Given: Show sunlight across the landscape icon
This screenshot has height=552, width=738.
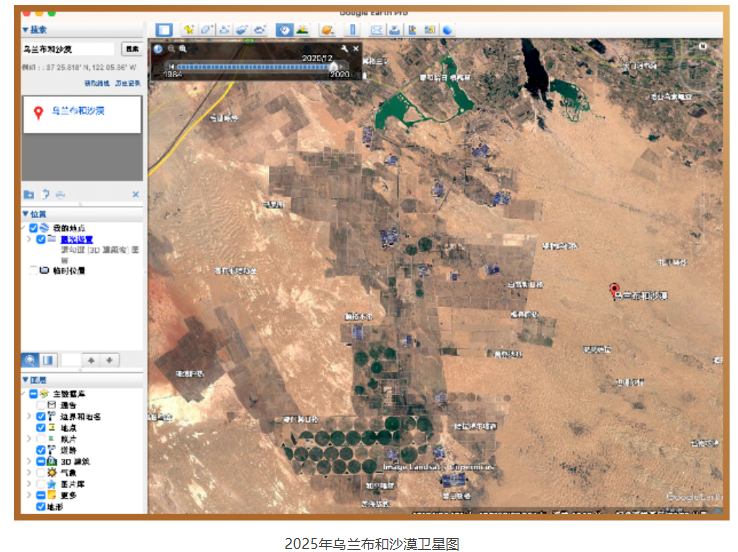Looking at the screenshot, I should coord(302,30).
